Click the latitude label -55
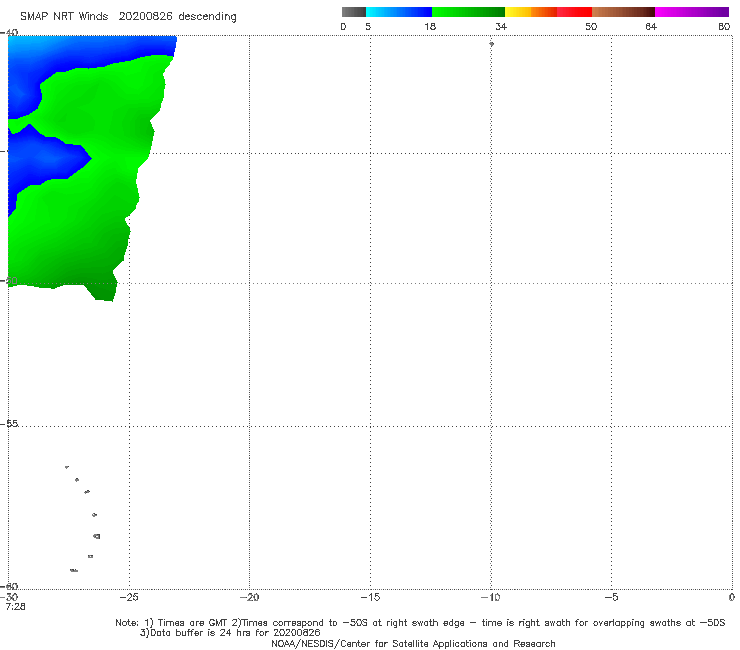 [x=9, y=424]
